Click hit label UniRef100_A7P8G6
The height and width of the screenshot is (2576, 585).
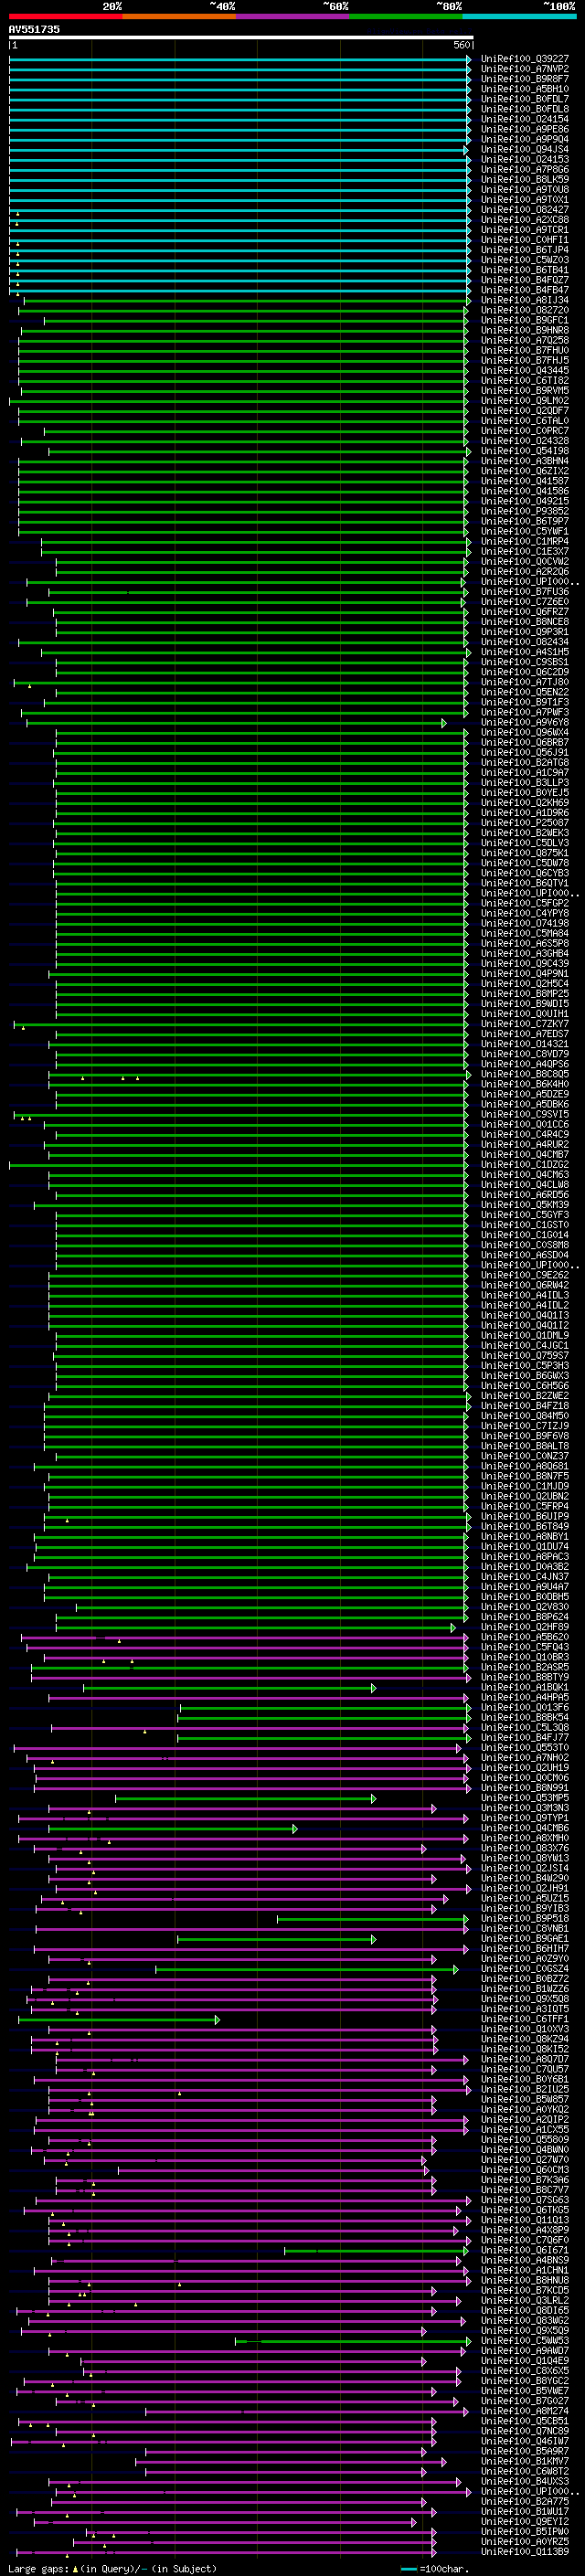(x=525, y=170)
